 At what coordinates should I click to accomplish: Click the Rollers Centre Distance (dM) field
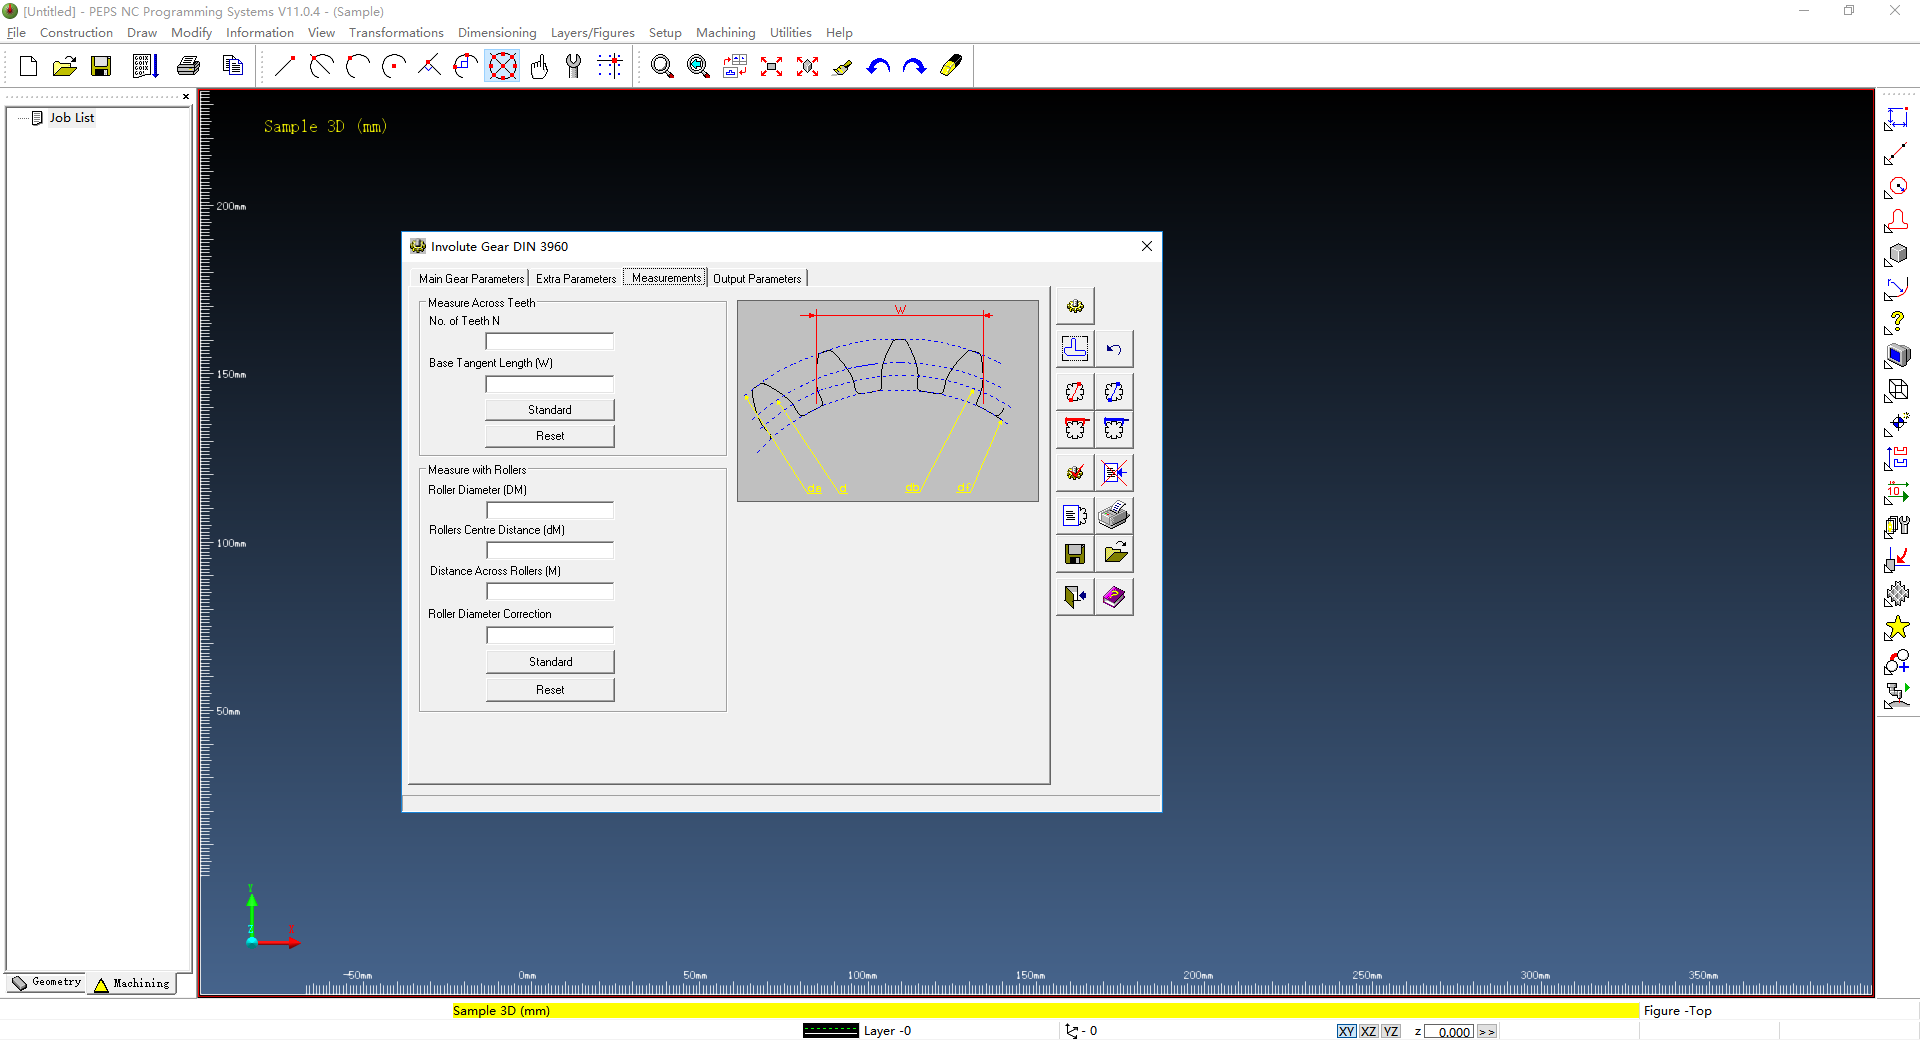550,551
